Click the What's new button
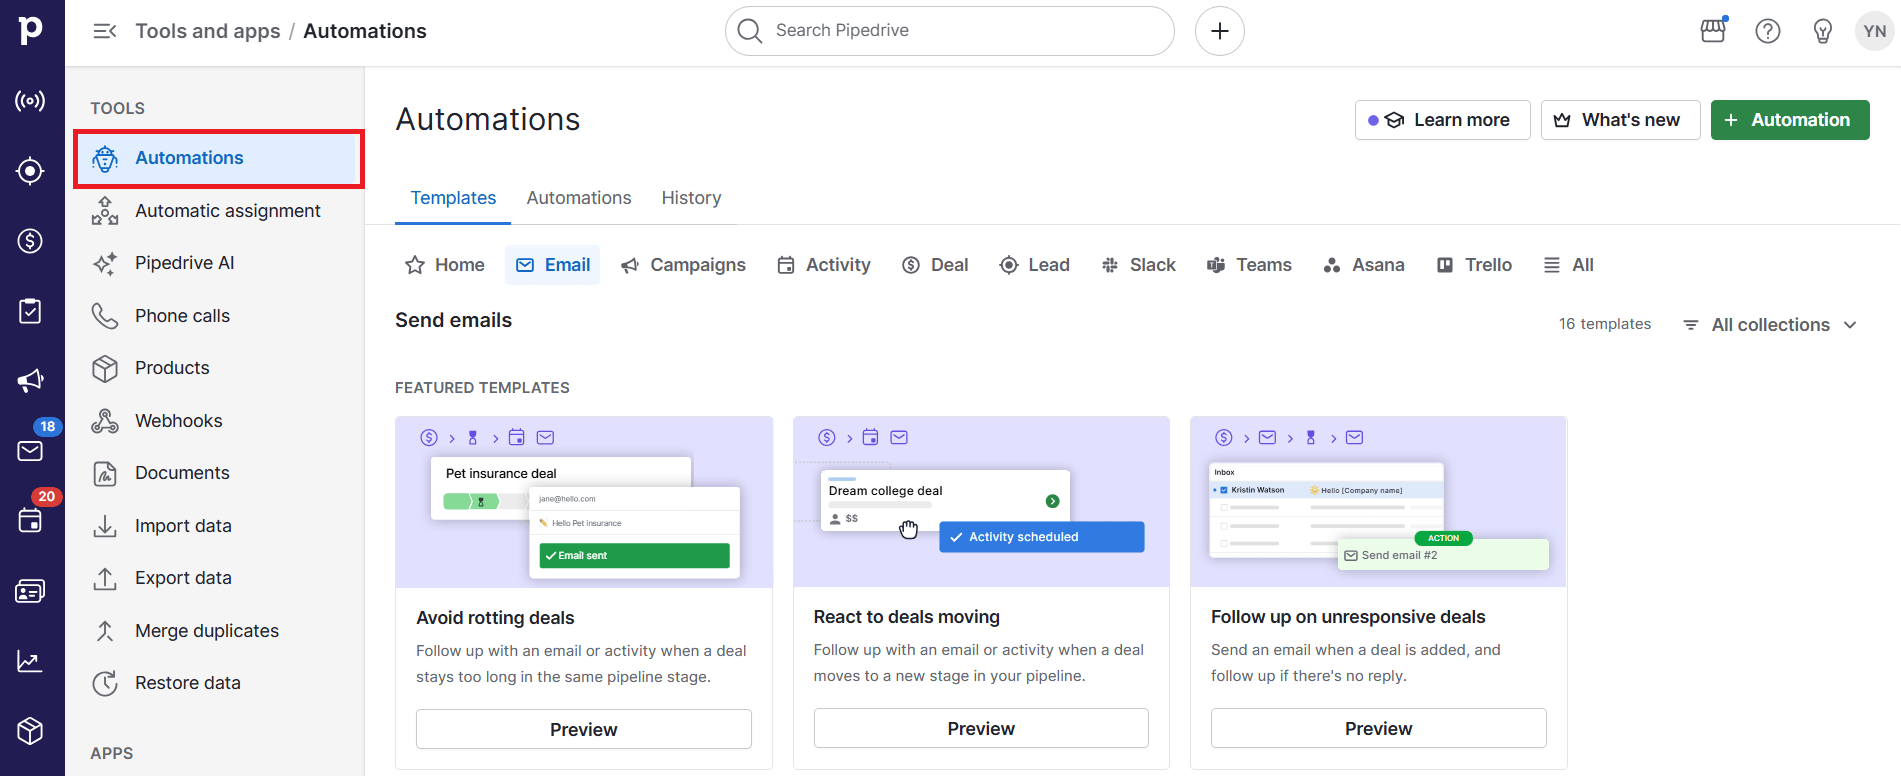Image resolution: width=1901 pixels, height=776 pixels. 1620,120
